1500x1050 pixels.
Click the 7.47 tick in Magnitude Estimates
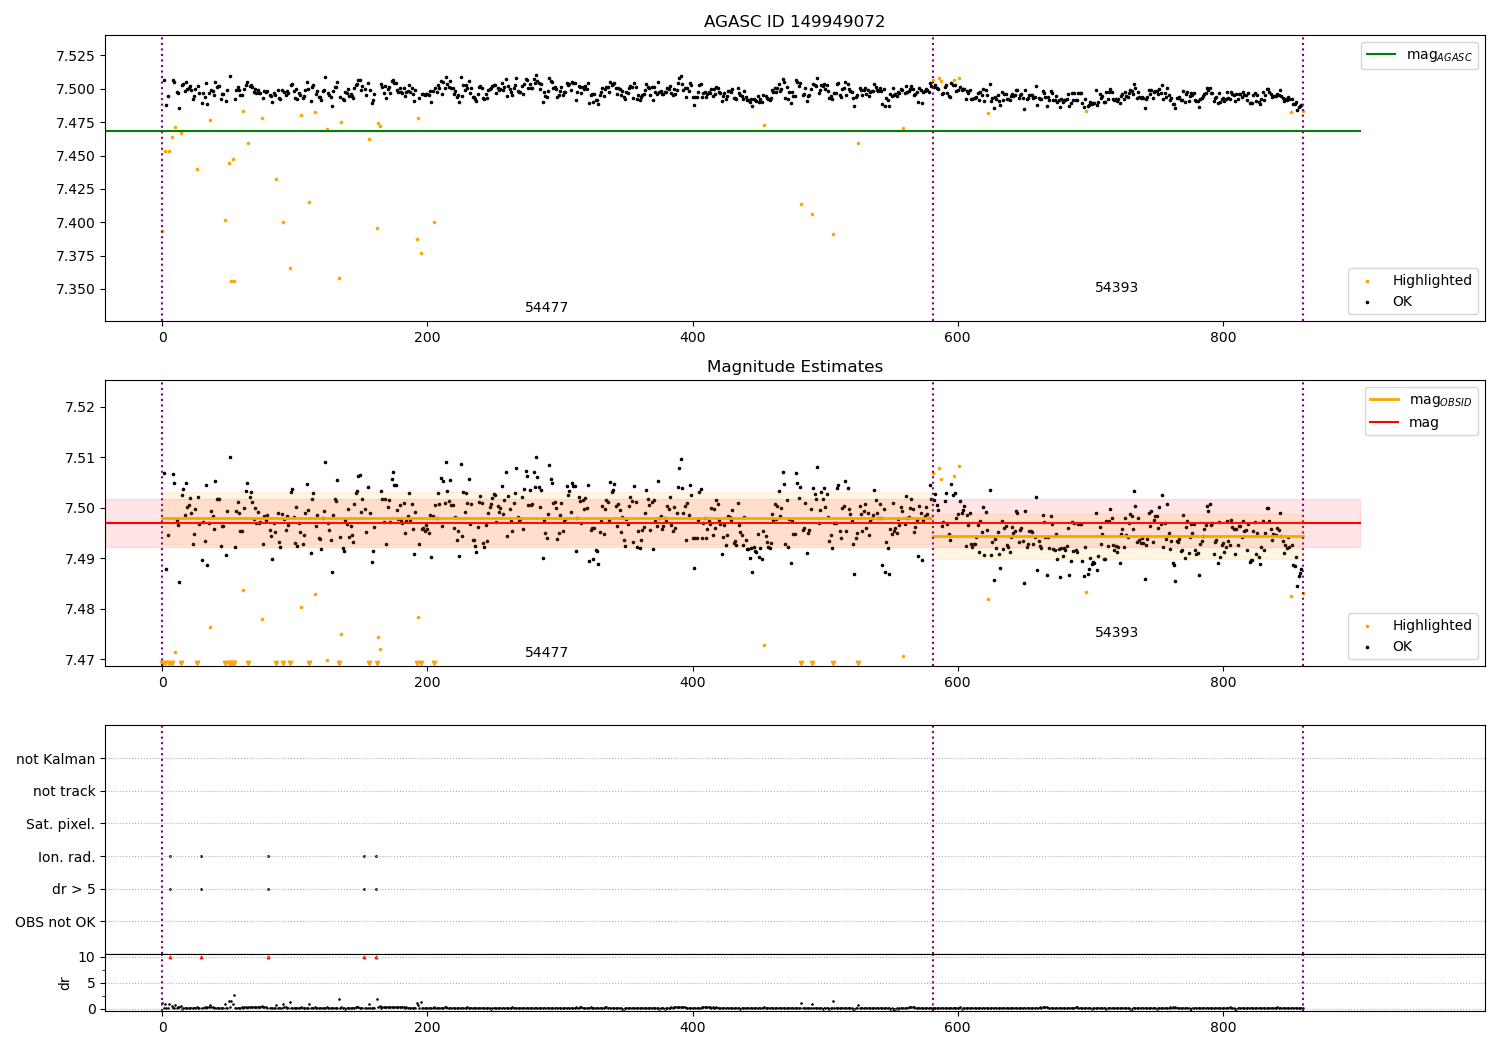click(x=80, y=660)
